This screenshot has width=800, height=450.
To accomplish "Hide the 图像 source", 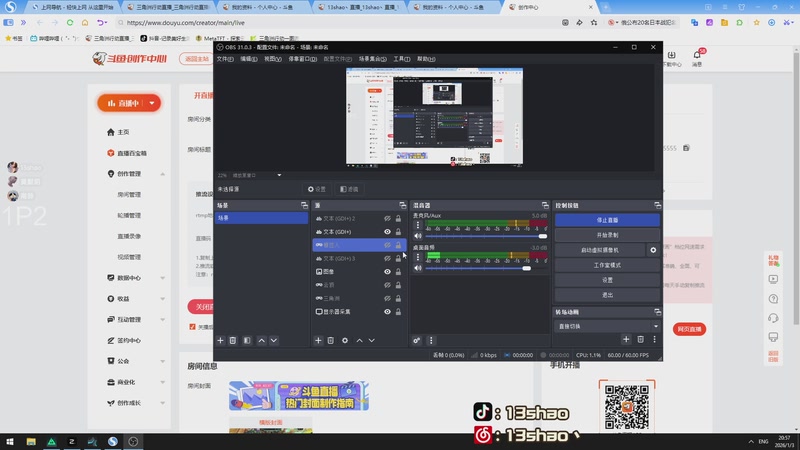I will [x=387, y=271].
